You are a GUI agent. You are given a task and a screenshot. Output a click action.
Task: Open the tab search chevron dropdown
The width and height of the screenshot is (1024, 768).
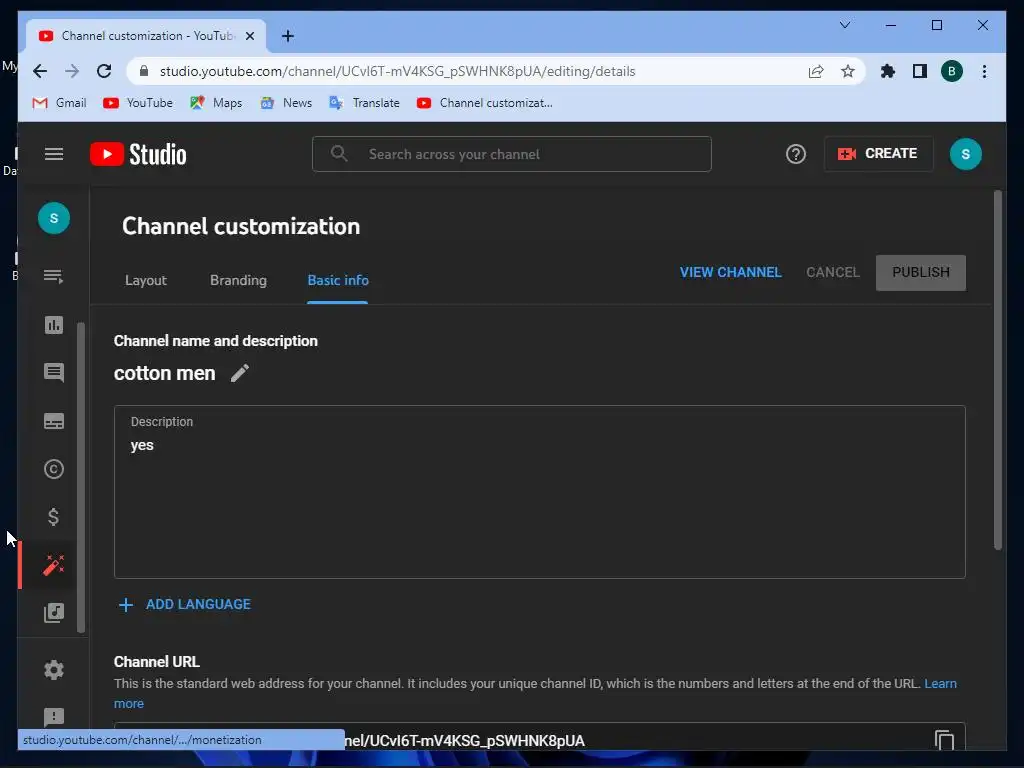844,25
